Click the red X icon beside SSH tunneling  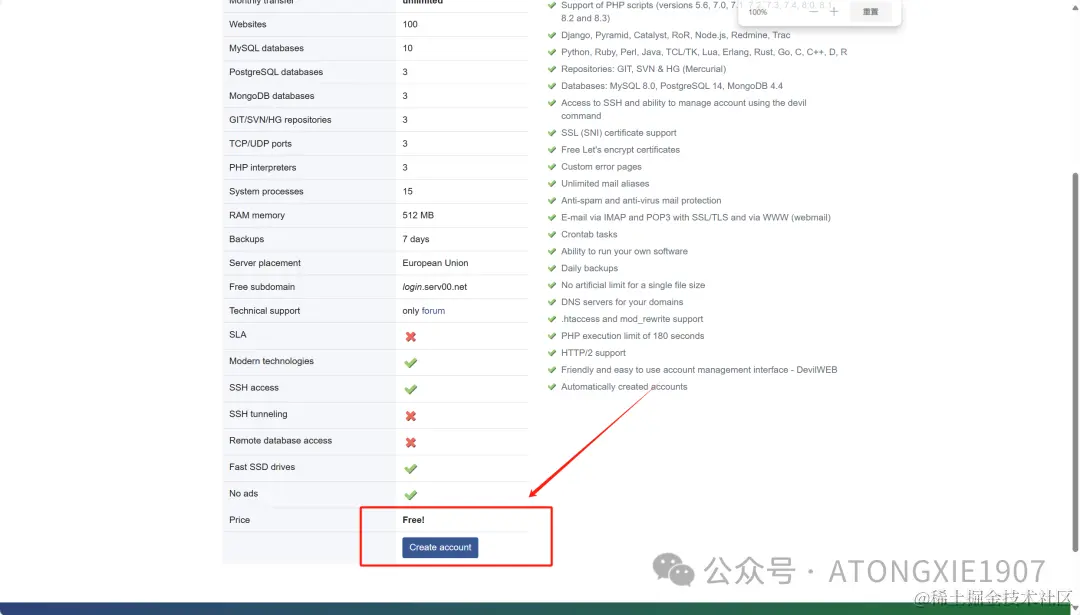(x=411, y=416)
